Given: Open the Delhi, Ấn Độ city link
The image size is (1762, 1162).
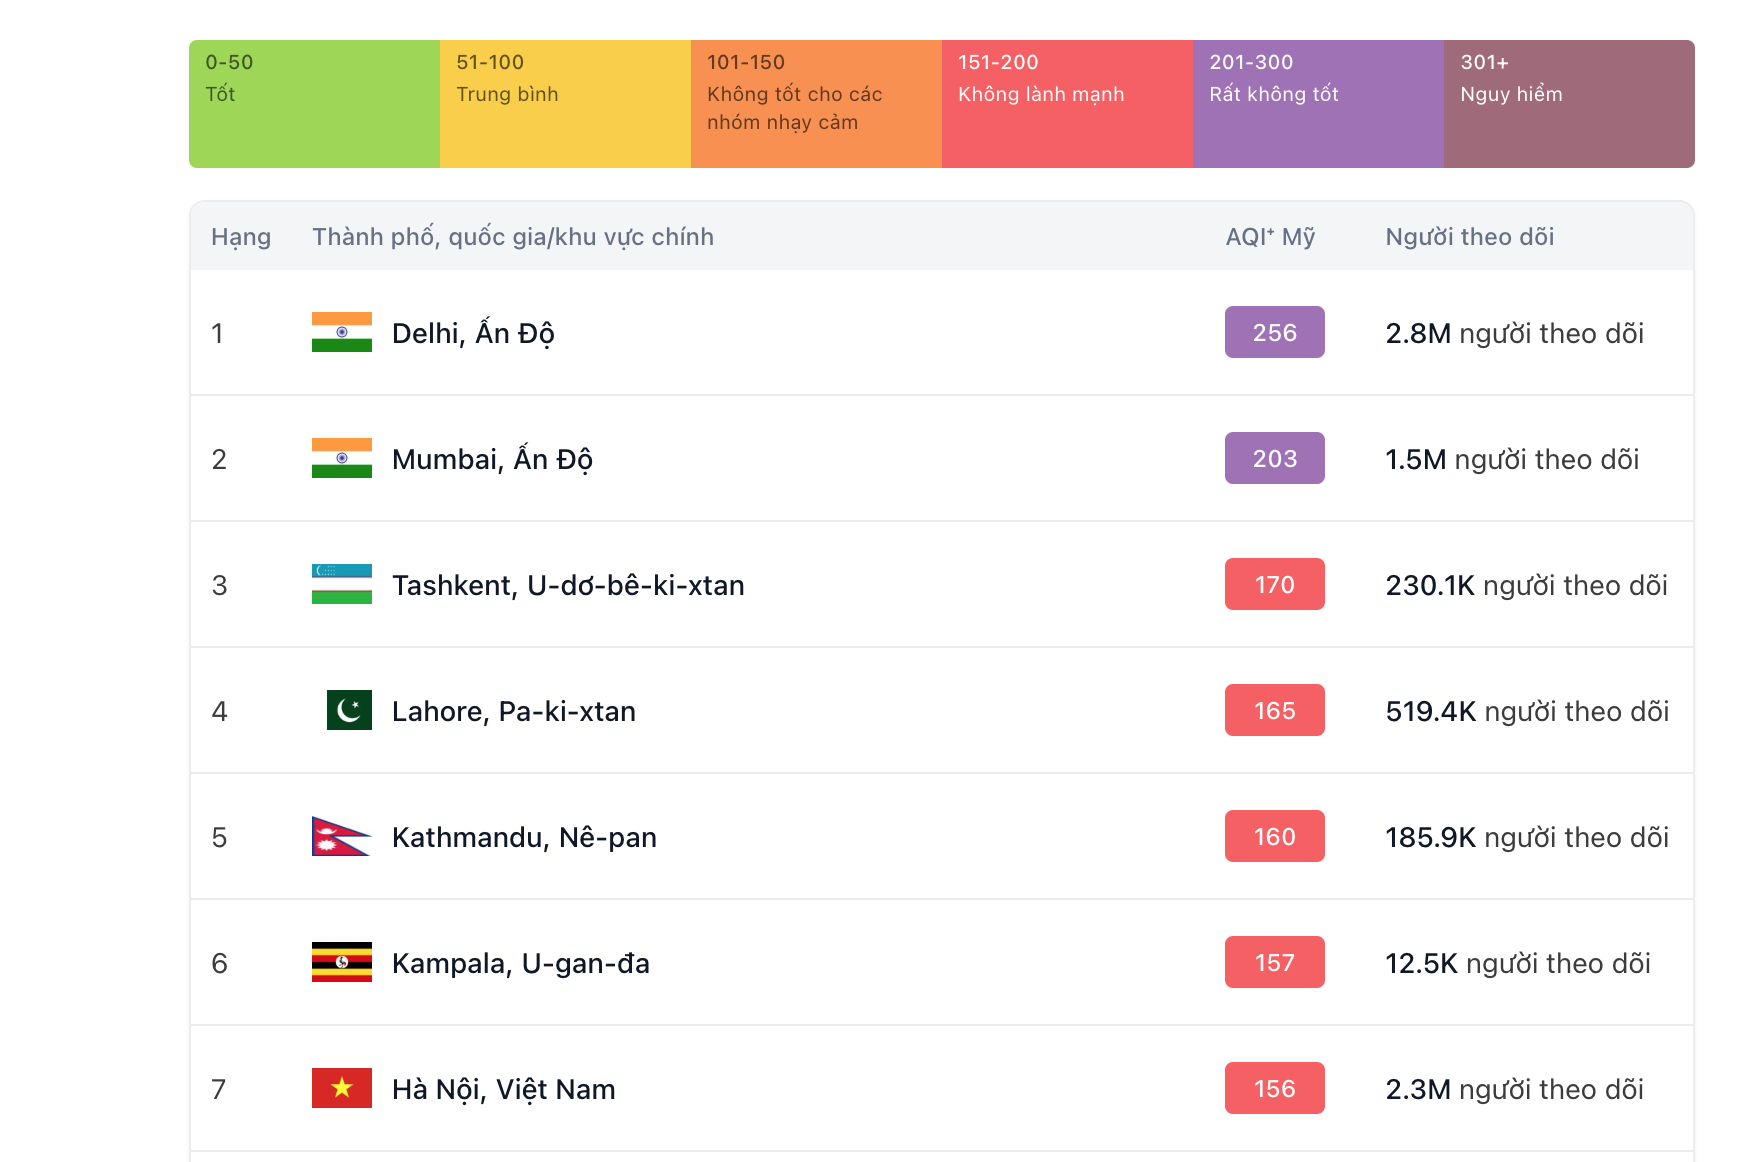Looking at the screenshot, I should tap(473, 333).
